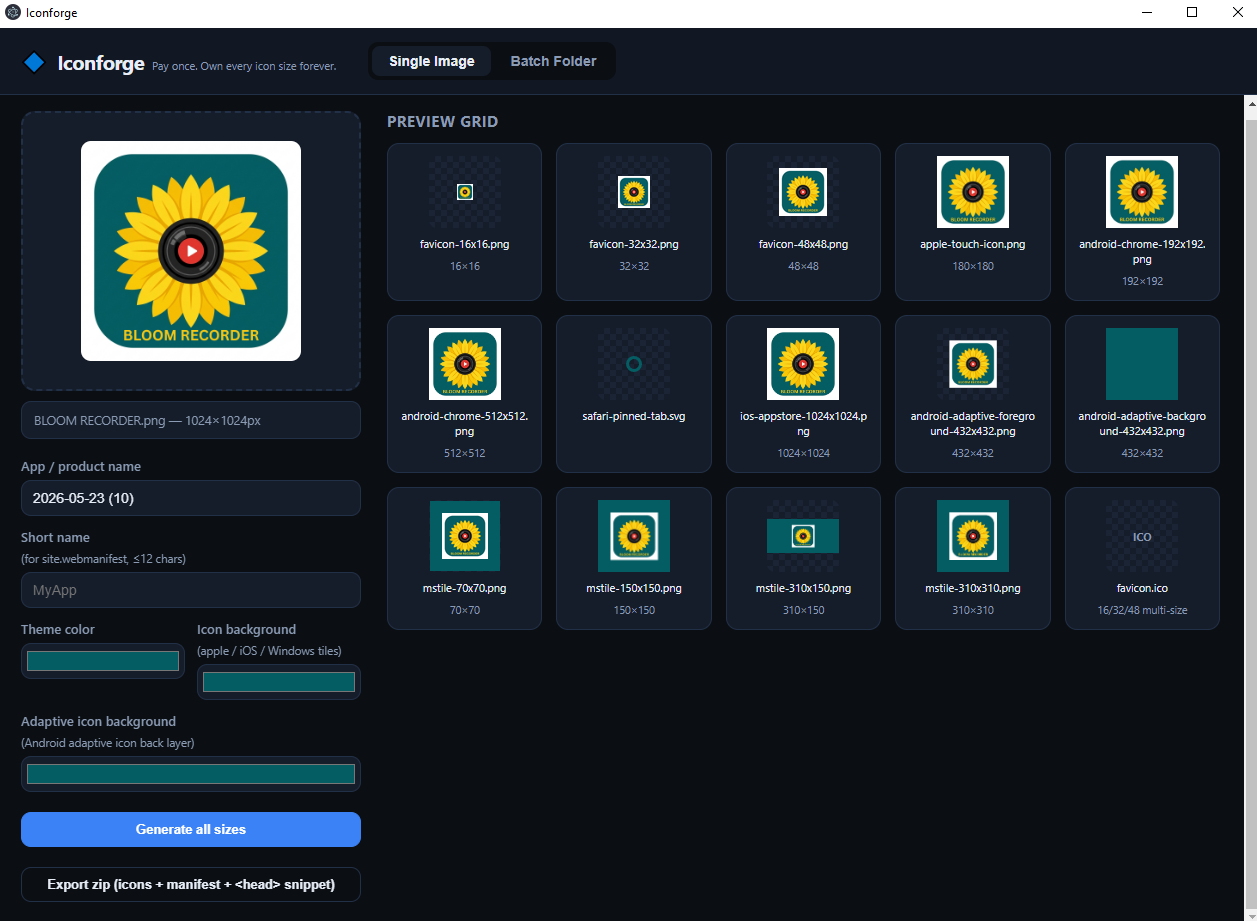The image size is (1257, 921).
Task: Click the 16/32/48 multi-size text
Action: [1142, 610]
